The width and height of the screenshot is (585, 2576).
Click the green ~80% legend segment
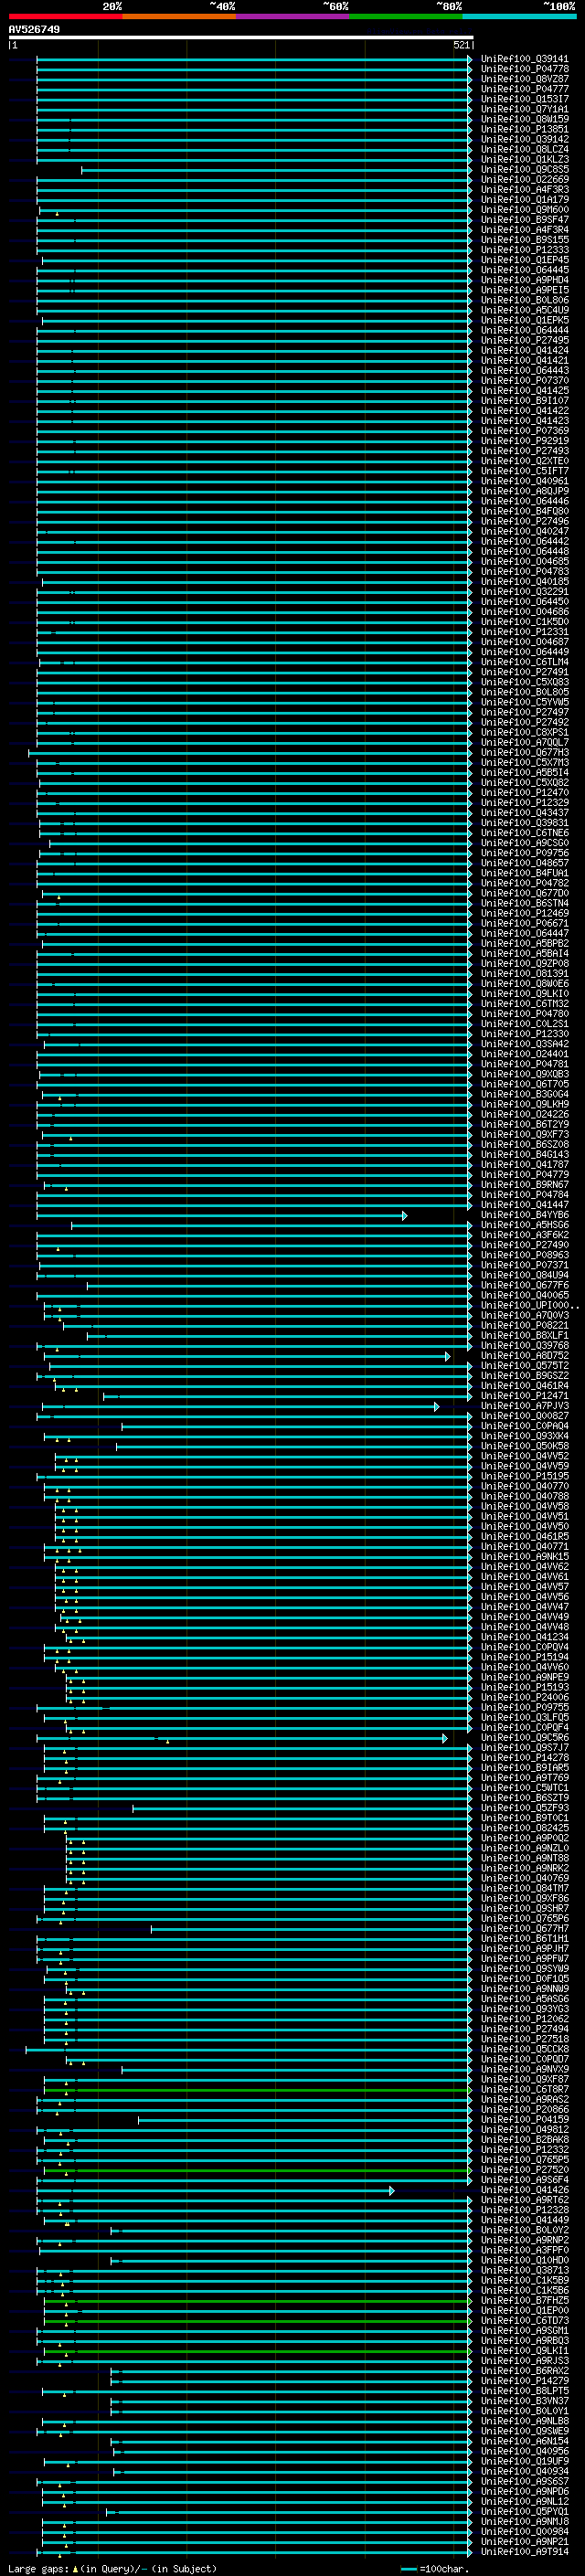(406, 17)
